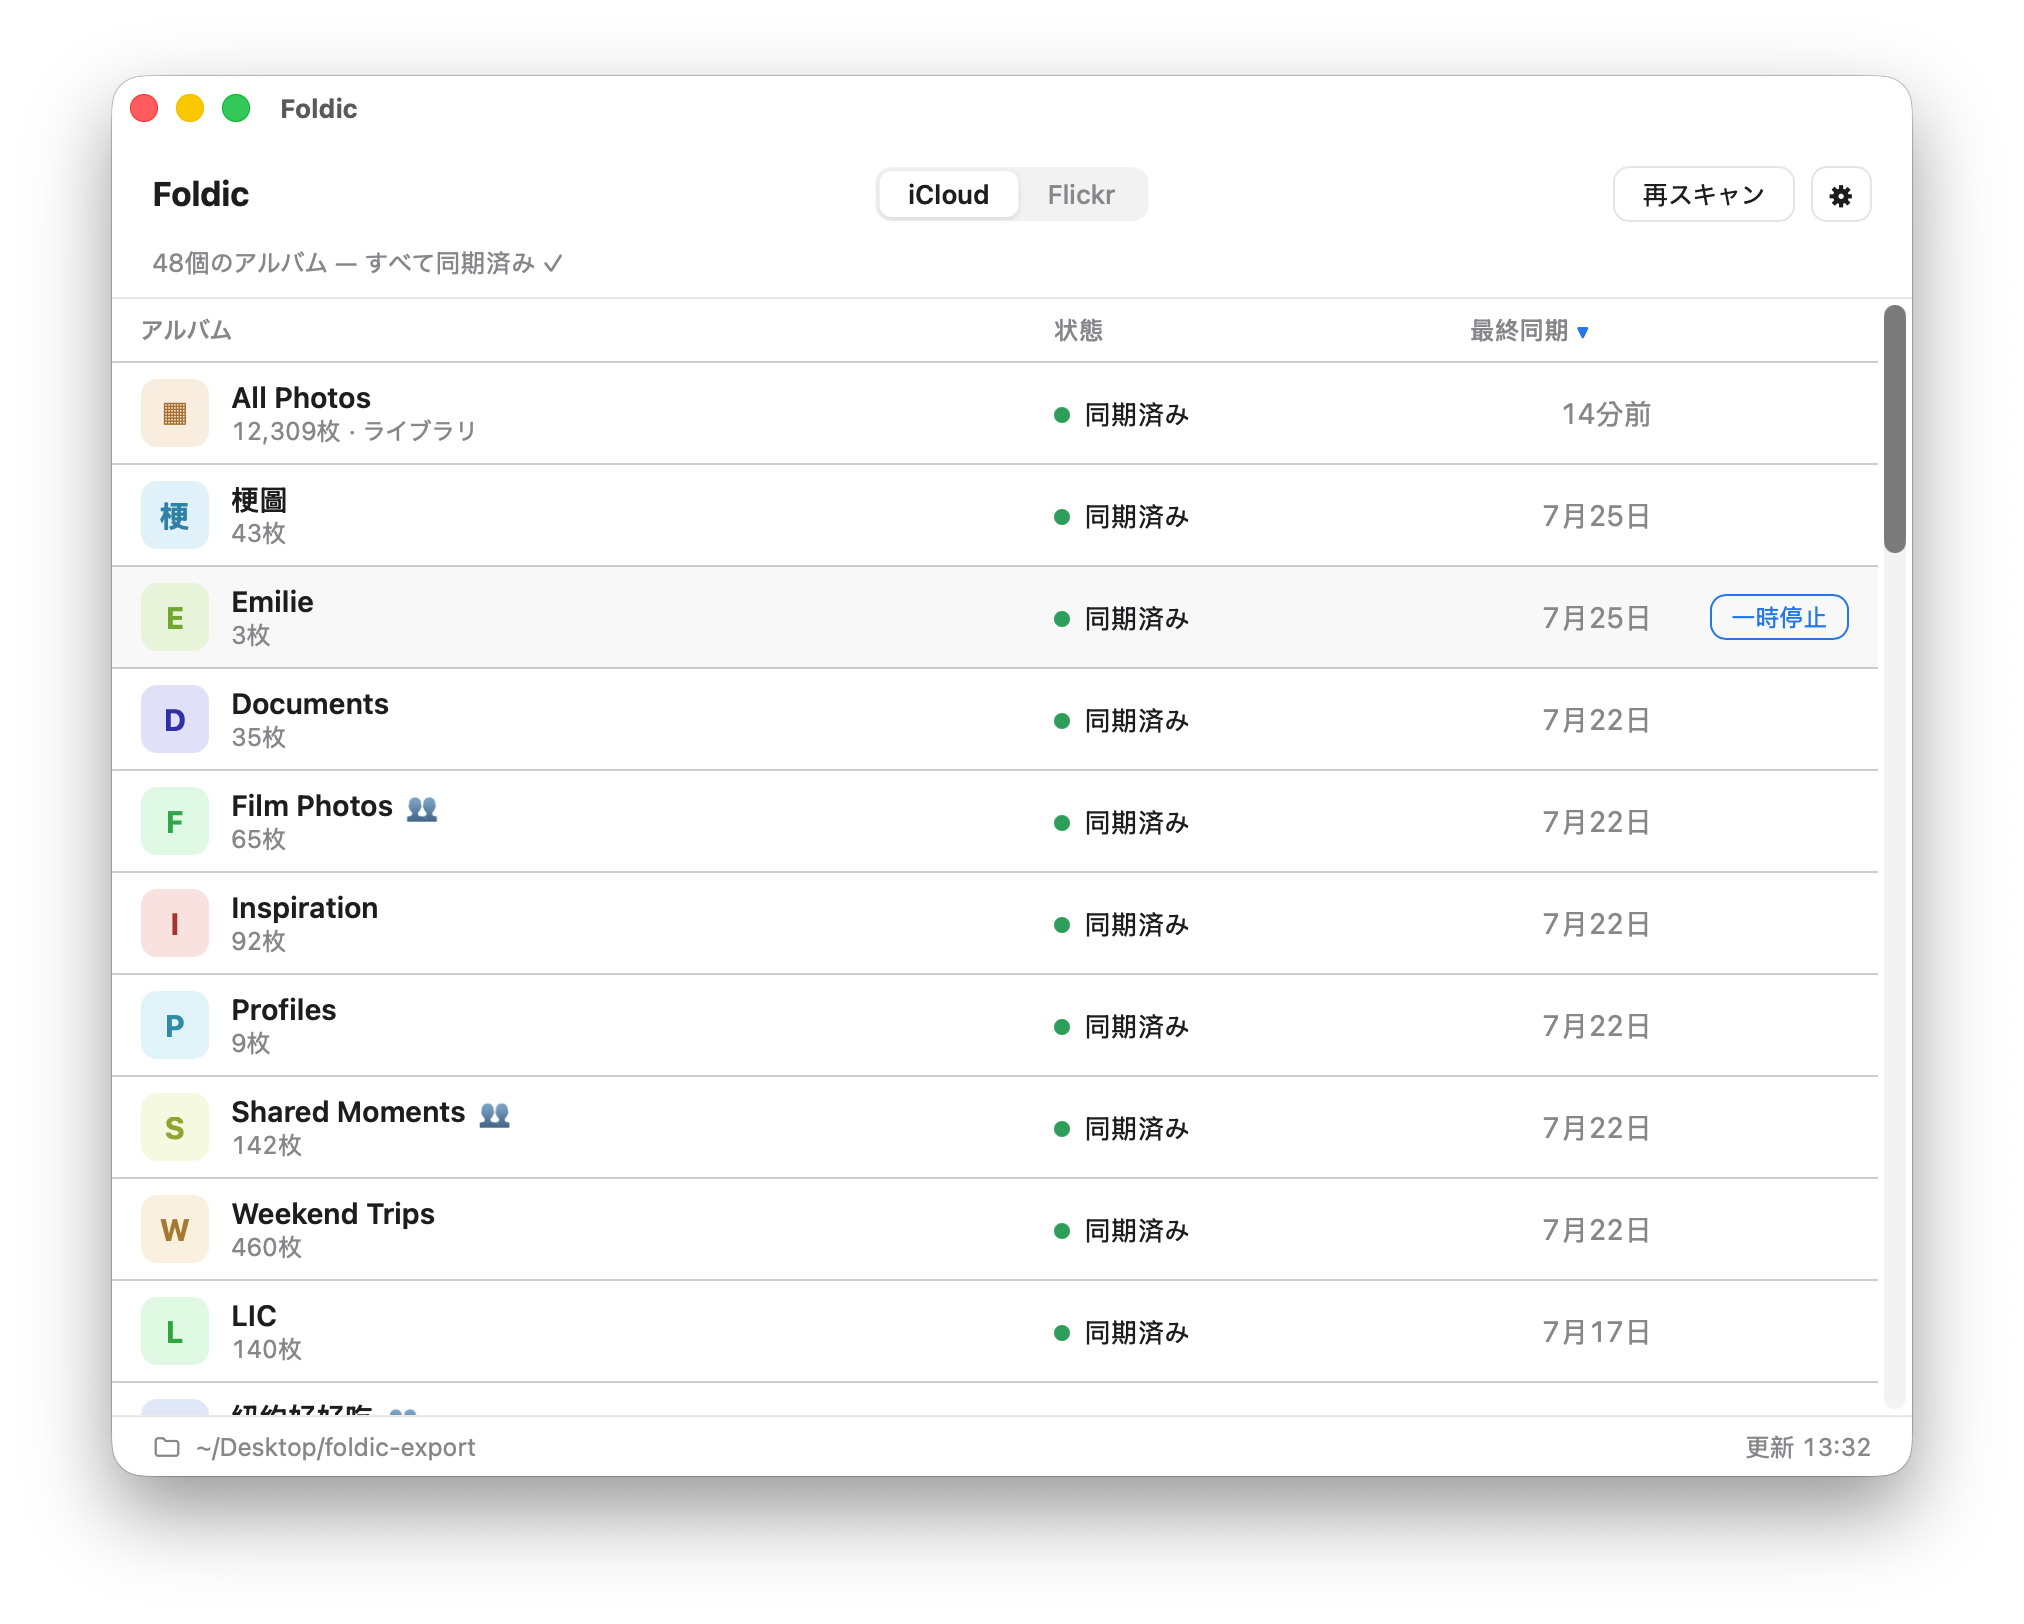Click the green status dot for Weekend Trips
Image resolution: width=2024 pixels, height=1624 pixels.
point(1062,1231)
